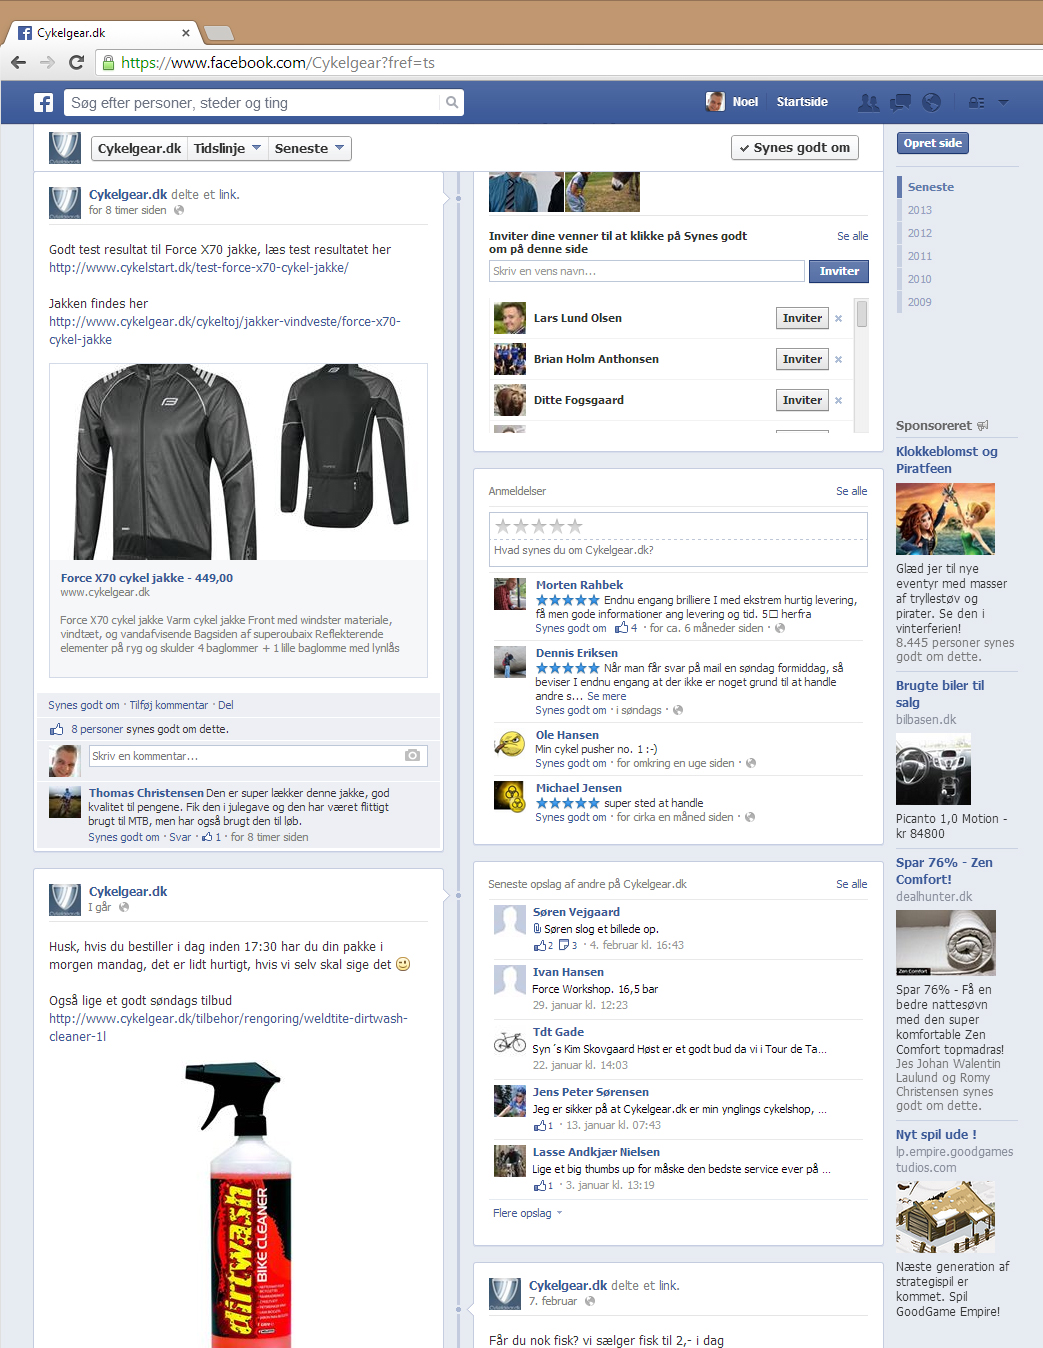Click the 'Brugte biler til salg' ad title
This screenshot has width=1043, height=1348.
pos(940,694)
